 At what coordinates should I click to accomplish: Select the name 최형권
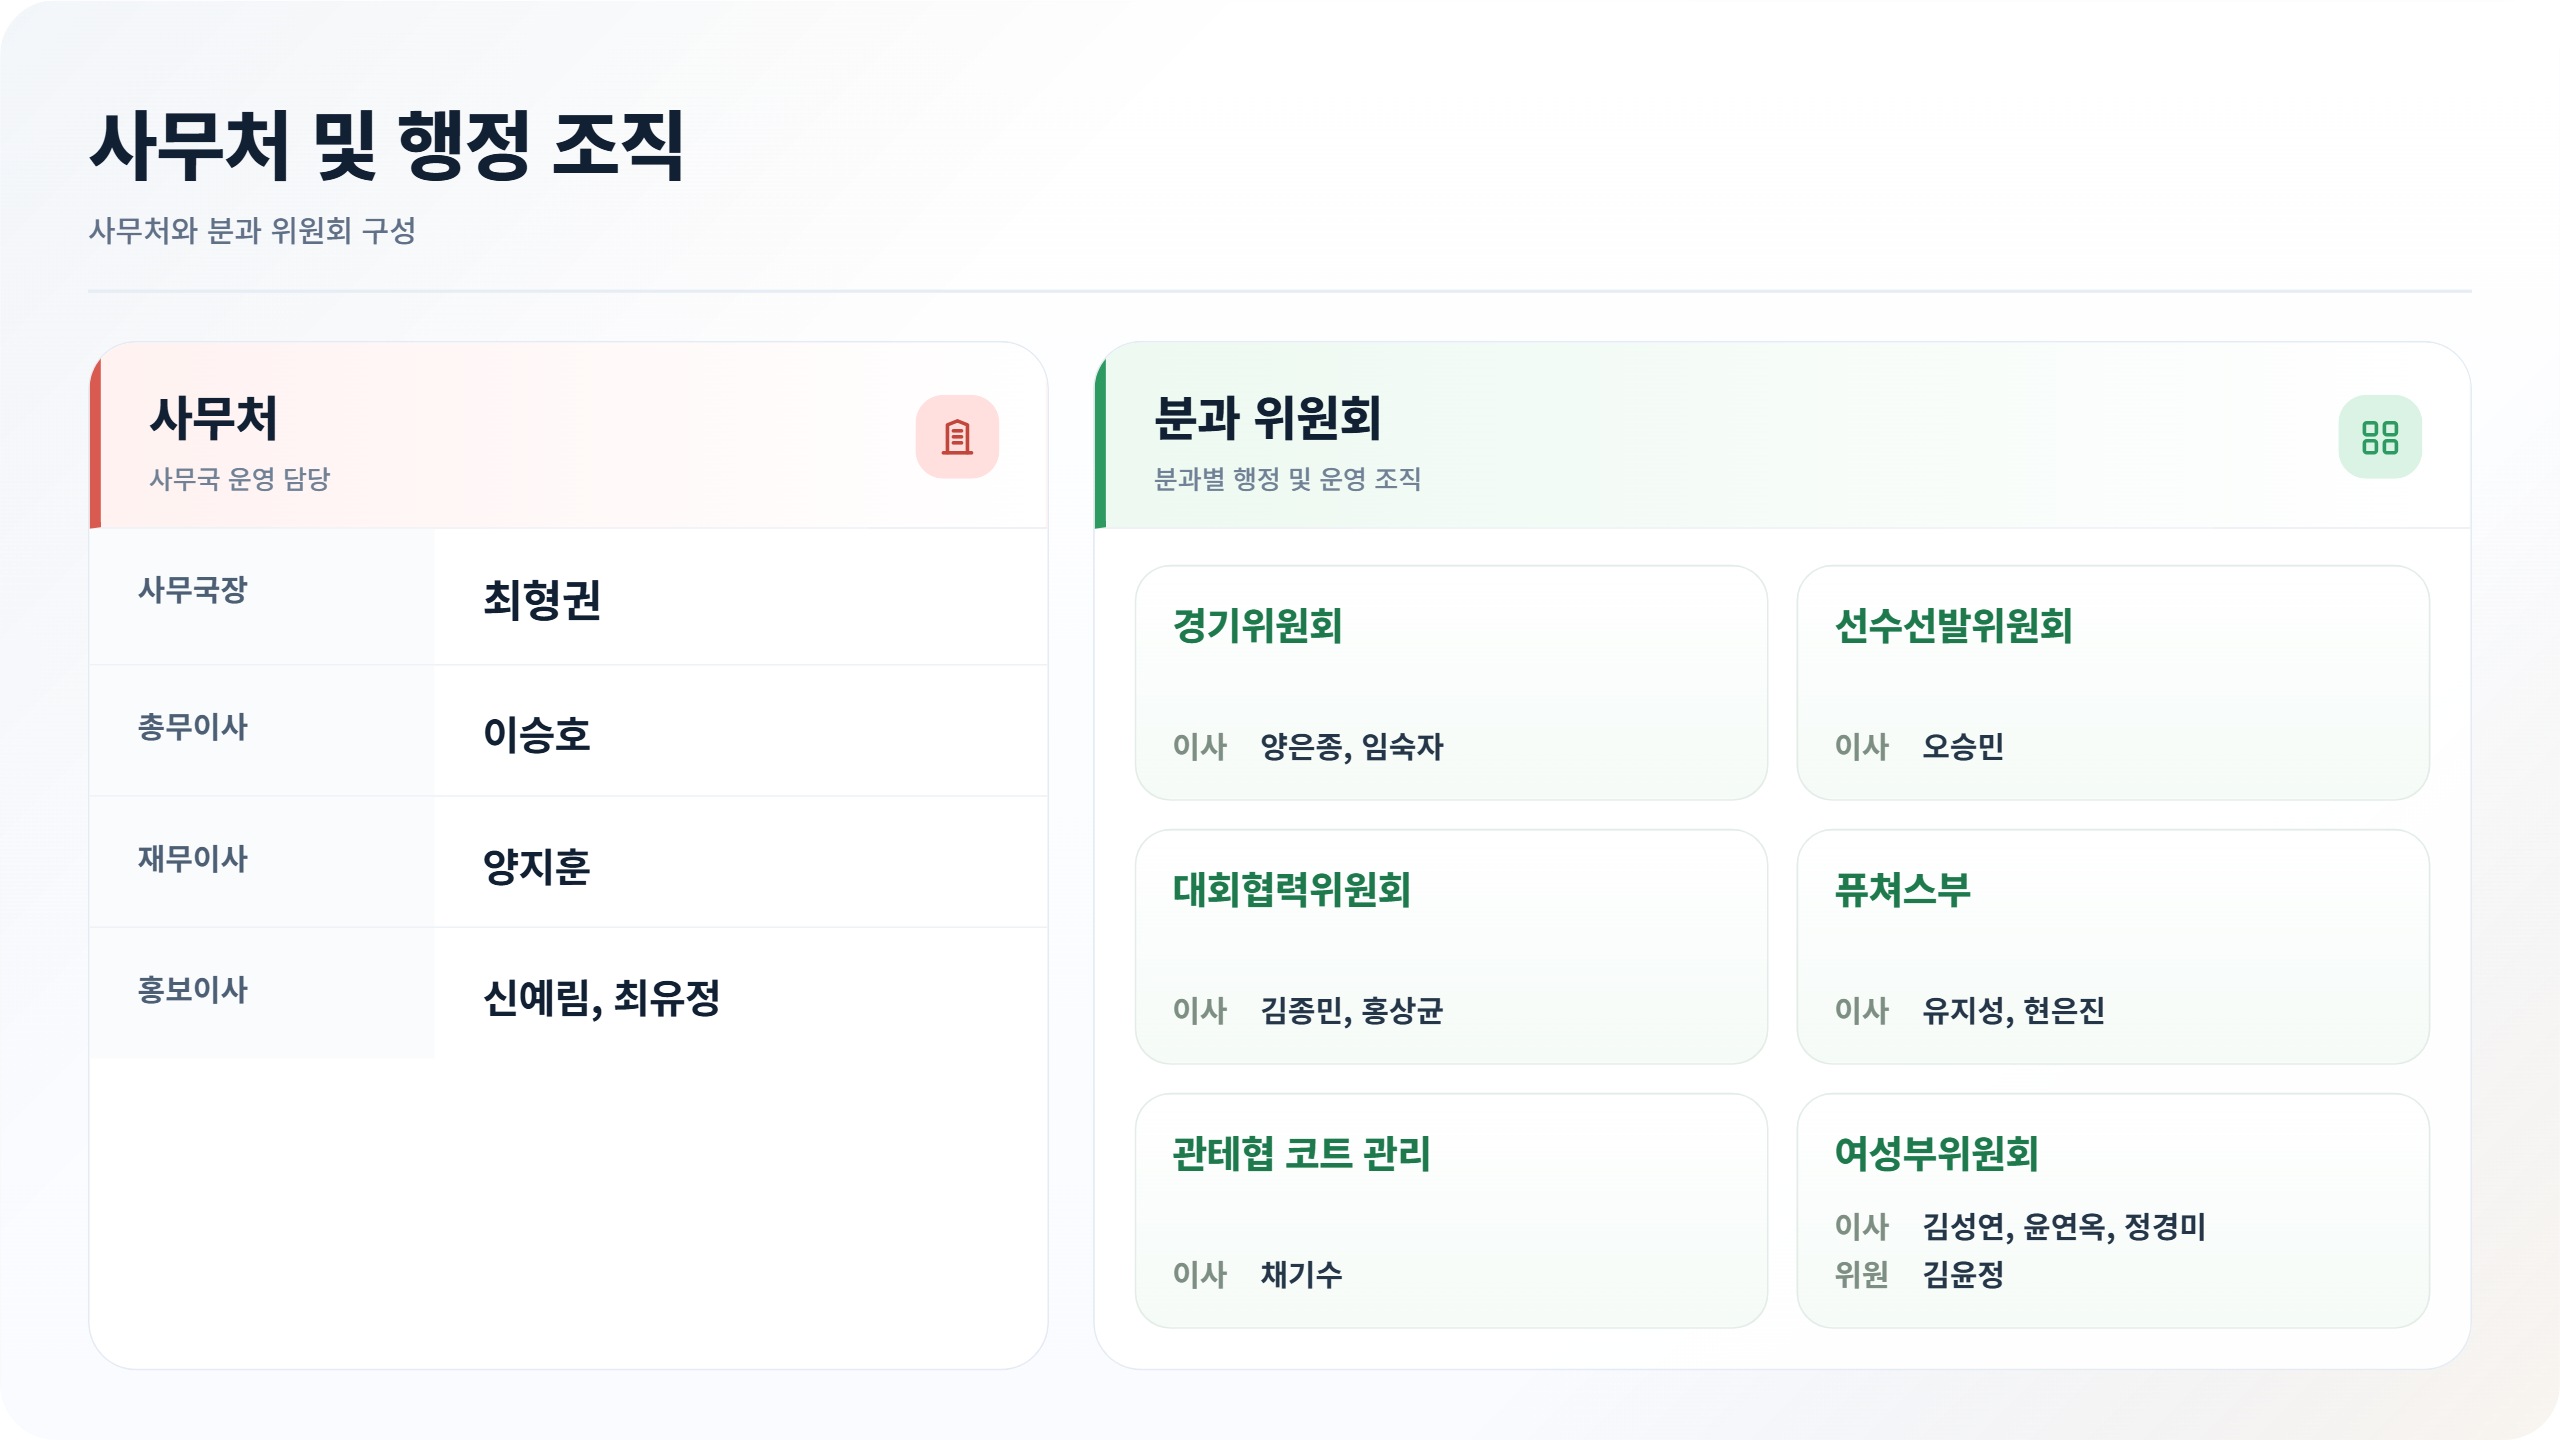tap(542, 600)
